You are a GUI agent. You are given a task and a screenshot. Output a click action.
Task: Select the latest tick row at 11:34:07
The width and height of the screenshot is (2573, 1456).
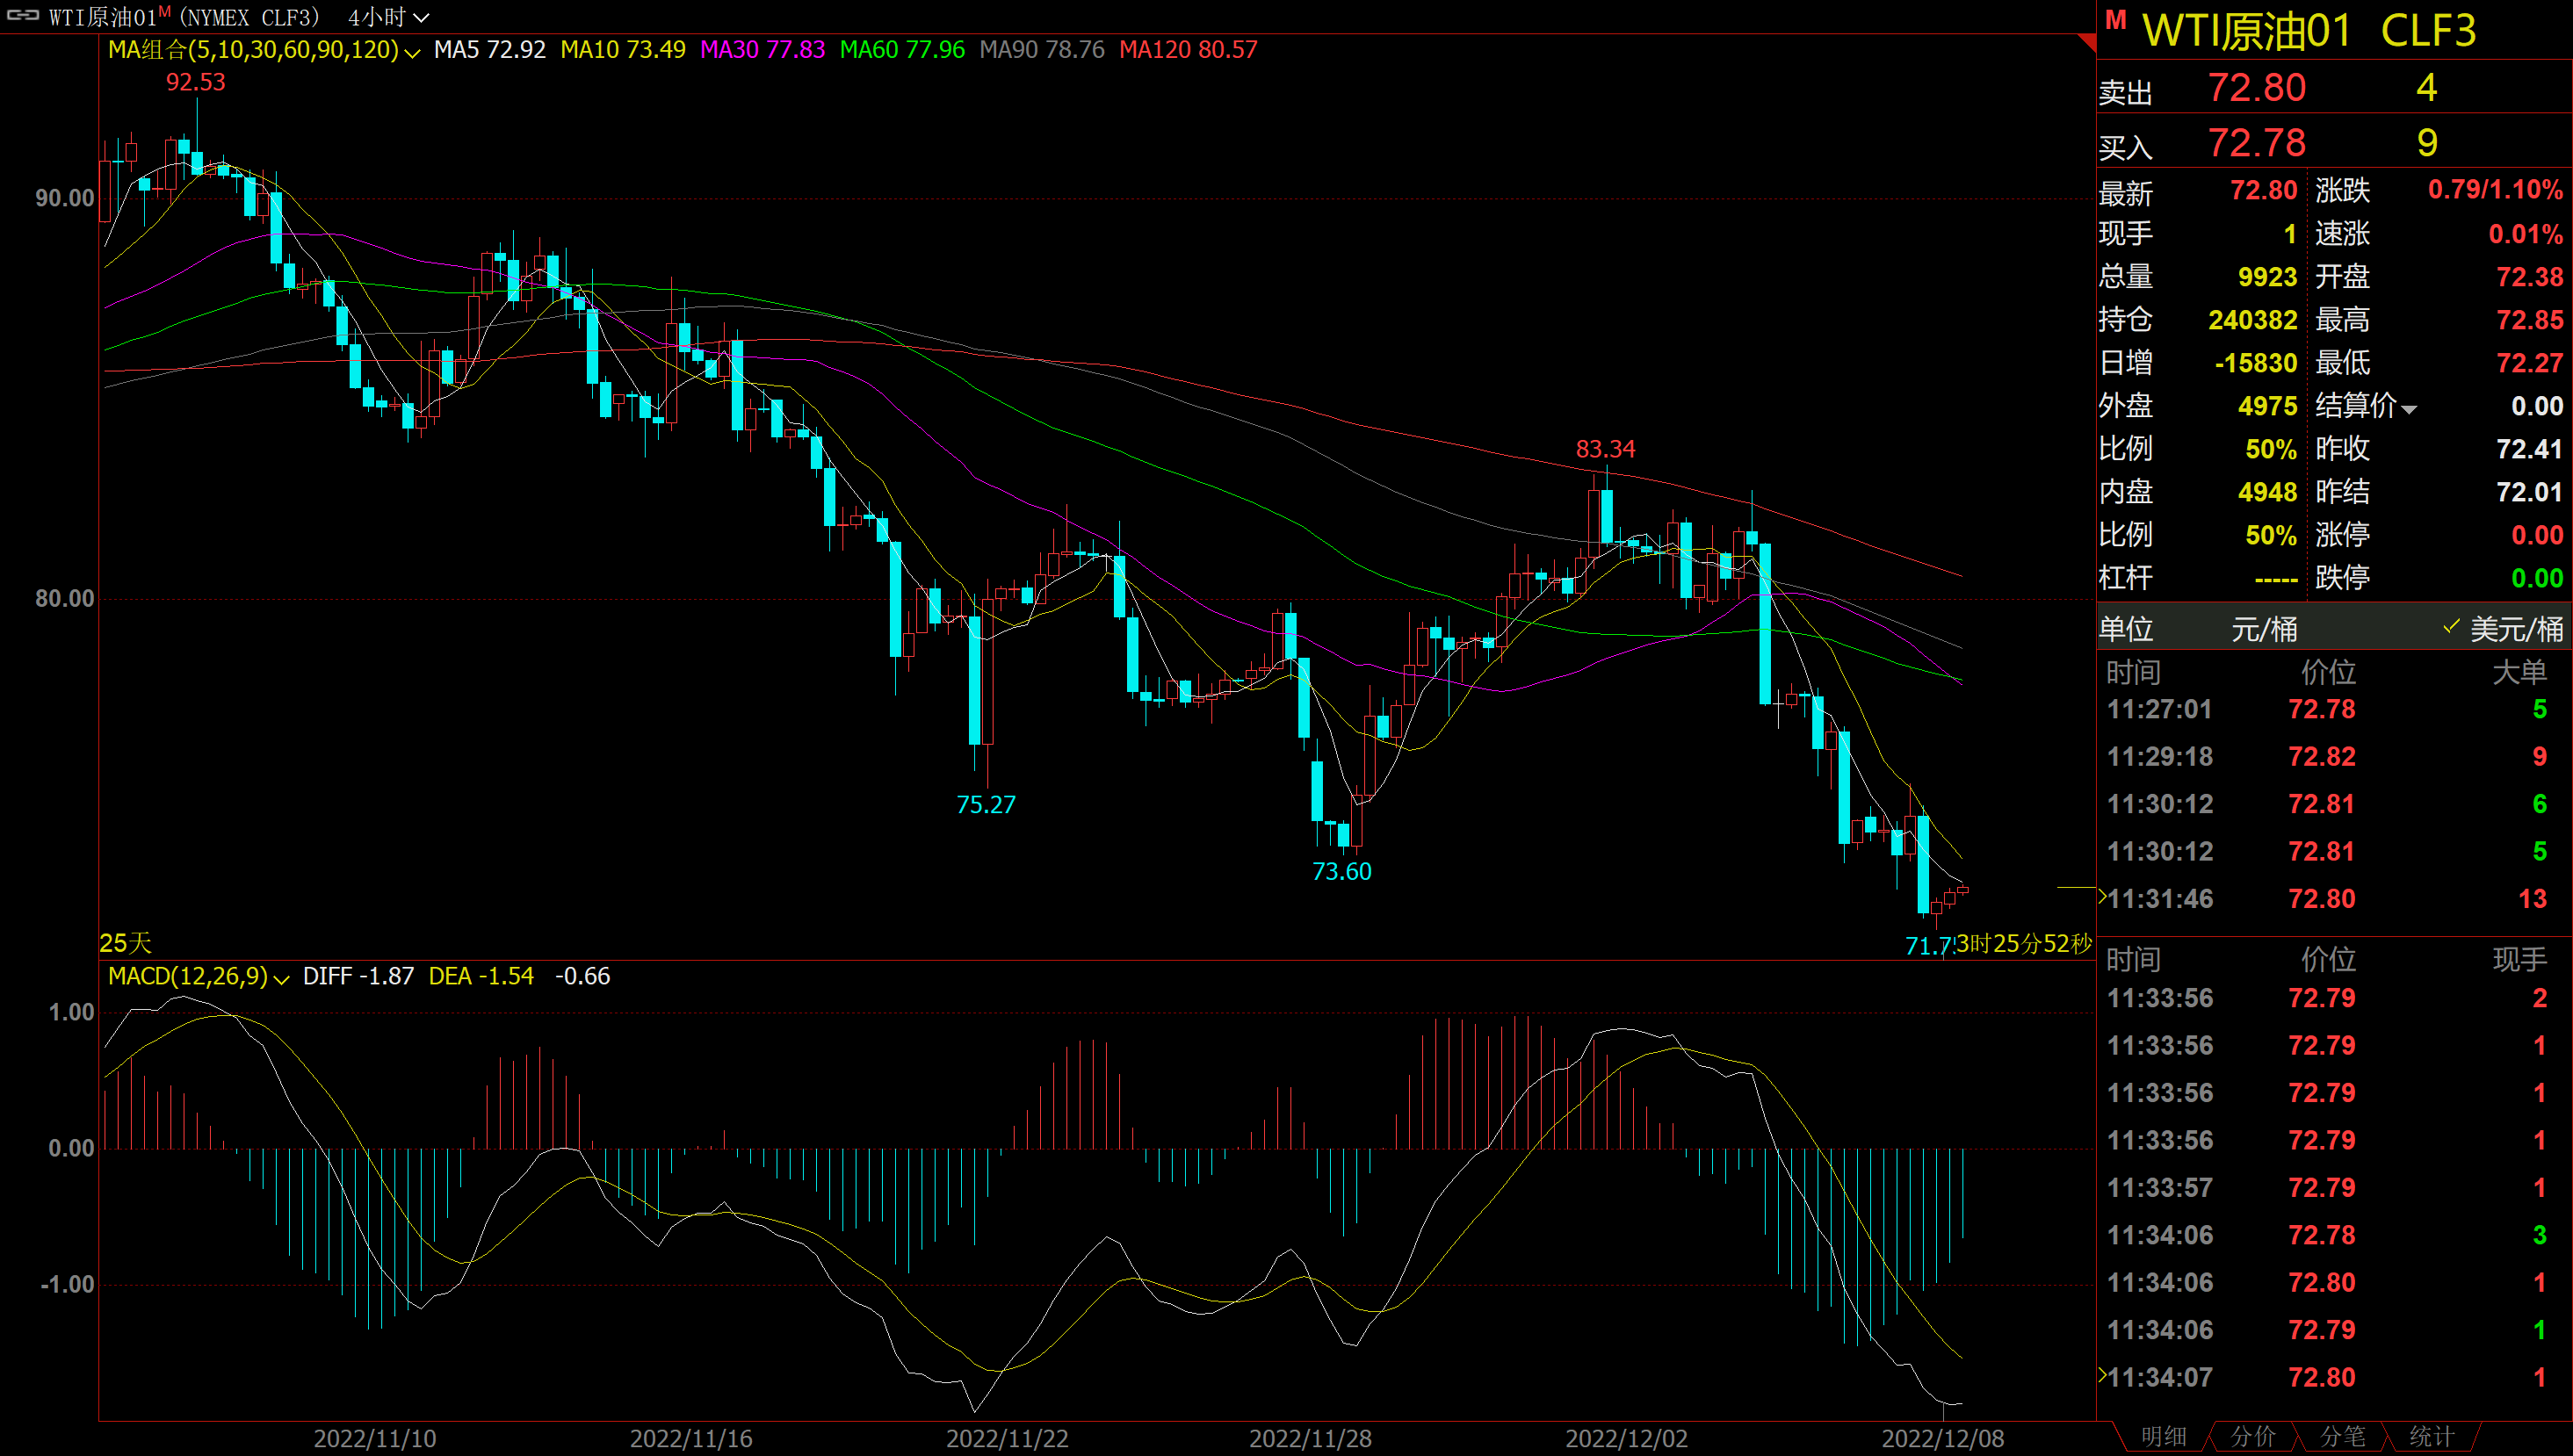[2334, 1378]
